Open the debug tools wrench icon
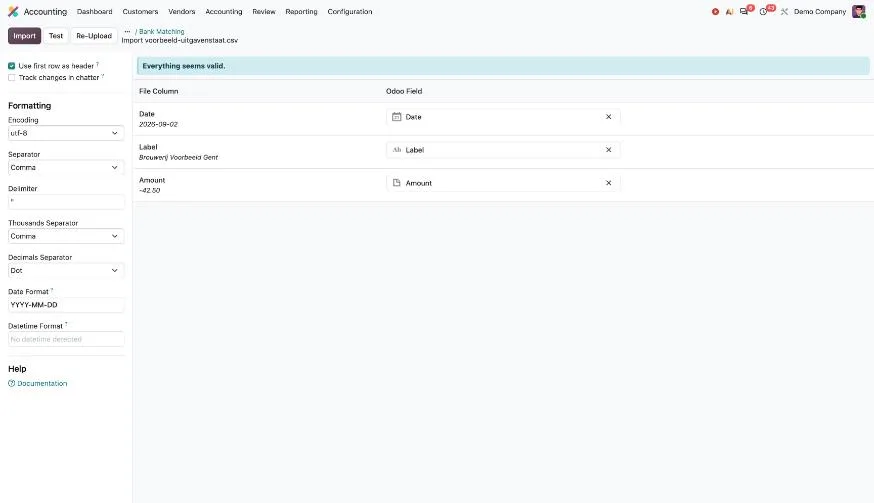Screen dimensions: 874x503 [x=784, y=12]
